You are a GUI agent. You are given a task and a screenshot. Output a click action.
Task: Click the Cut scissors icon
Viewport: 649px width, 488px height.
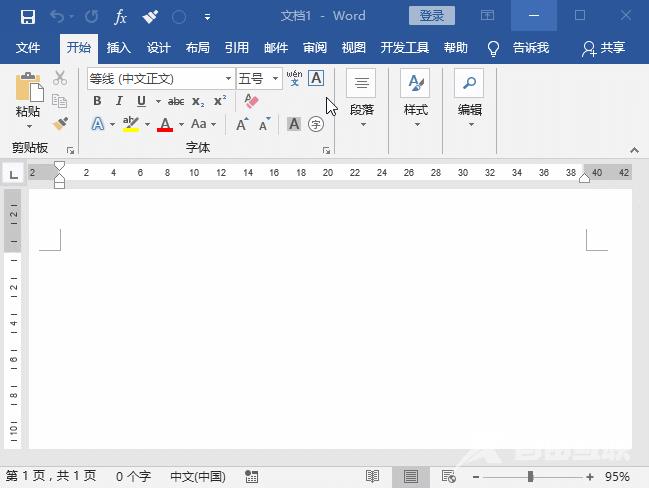[60, 78]
